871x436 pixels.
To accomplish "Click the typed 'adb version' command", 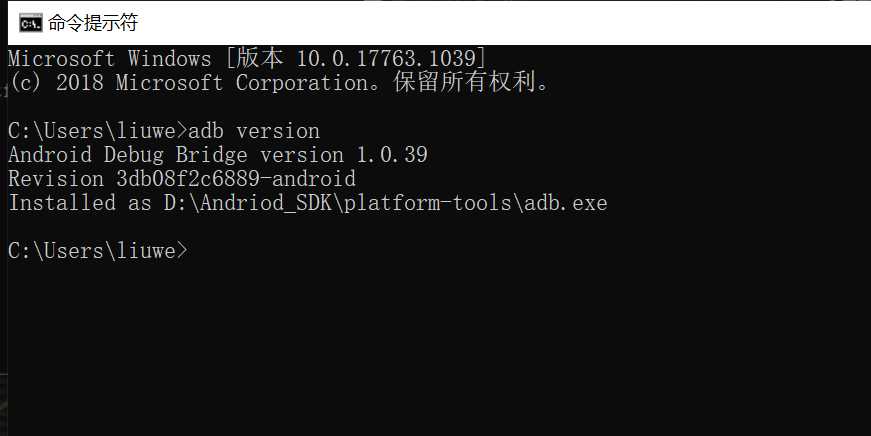I will 254,131.
